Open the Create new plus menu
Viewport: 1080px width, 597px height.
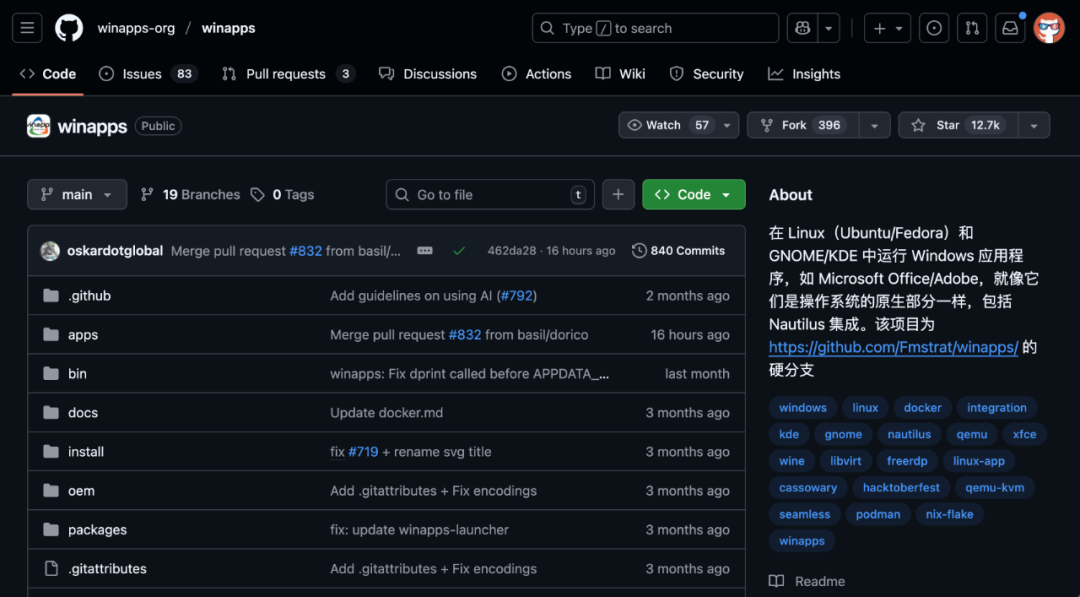(887, 28)
